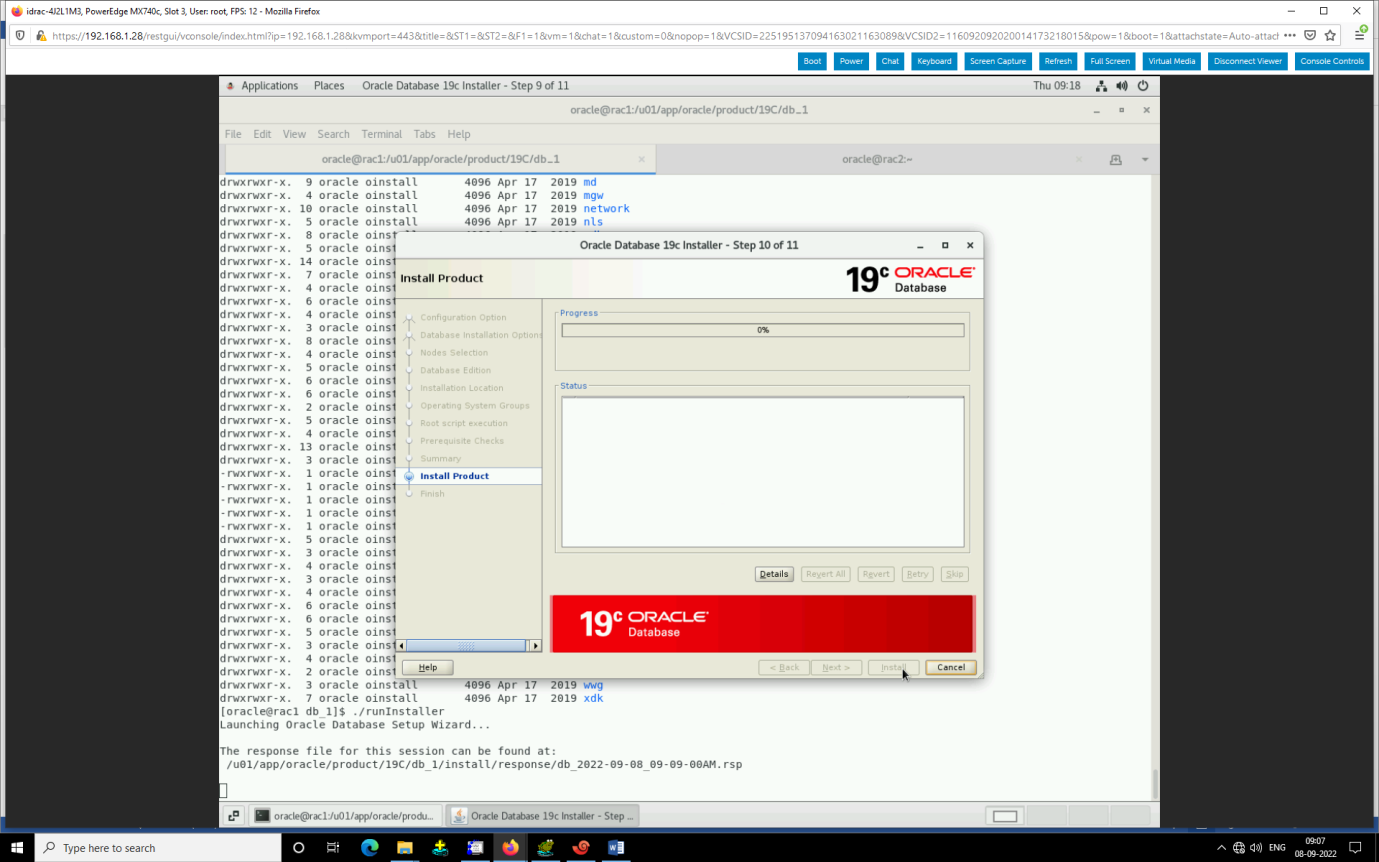Screen dimensions: 1379x862
Task: Open the Virtual Media dialog
Action: 1171,61
